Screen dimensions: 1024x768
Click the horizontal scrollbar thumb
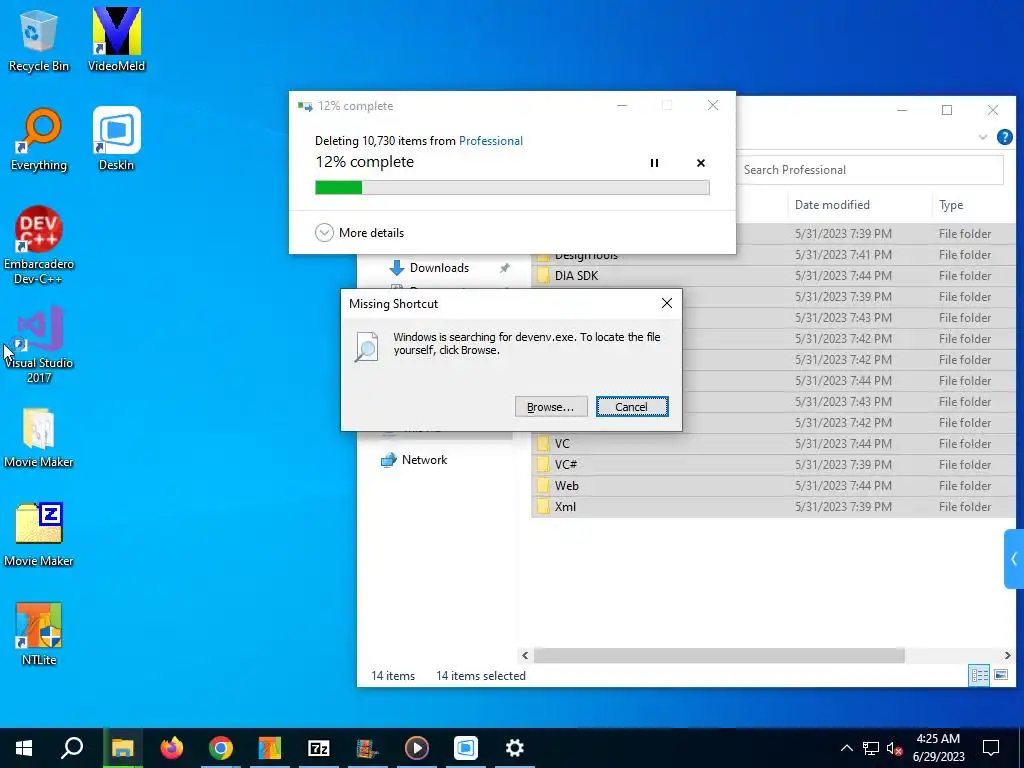719,655
